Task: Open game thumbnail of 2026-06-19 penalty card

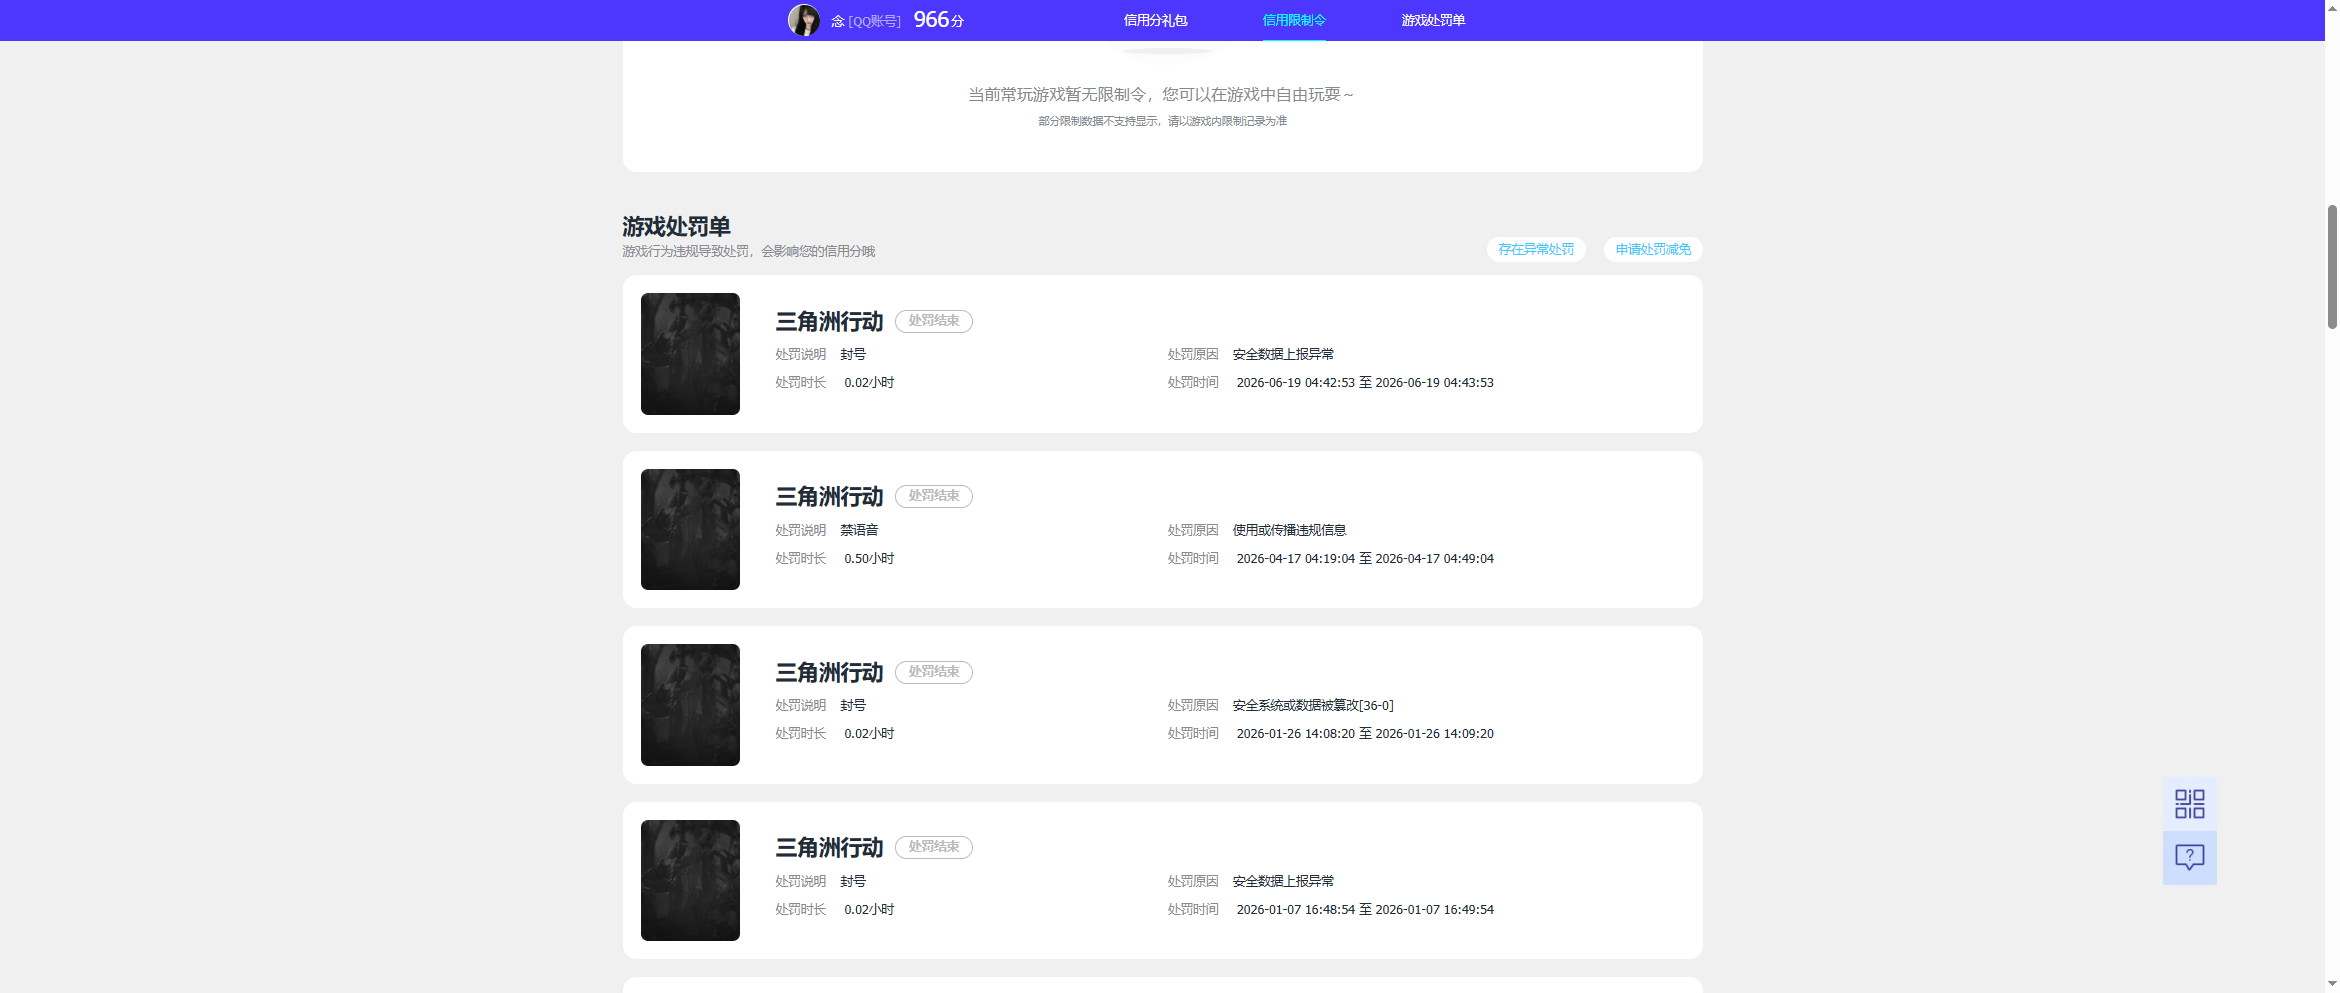Action: pos(690,354)
